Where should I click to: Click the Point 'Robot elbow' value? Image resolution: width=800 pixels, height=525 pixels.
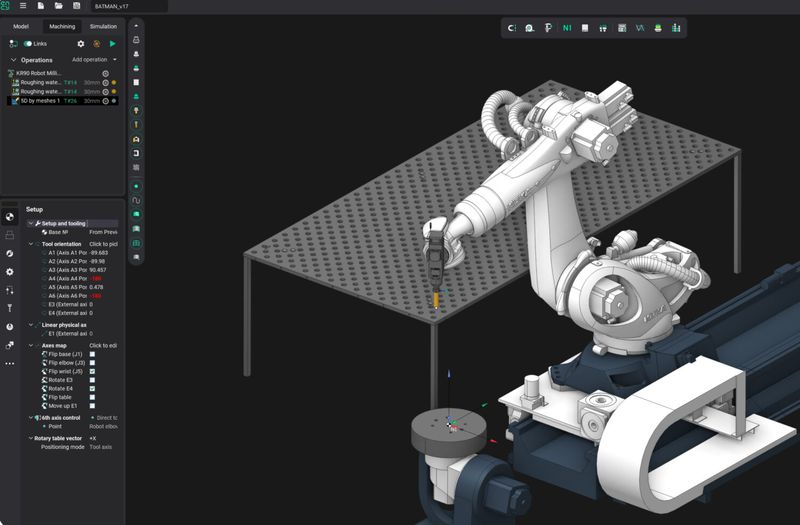coord(104,426)
